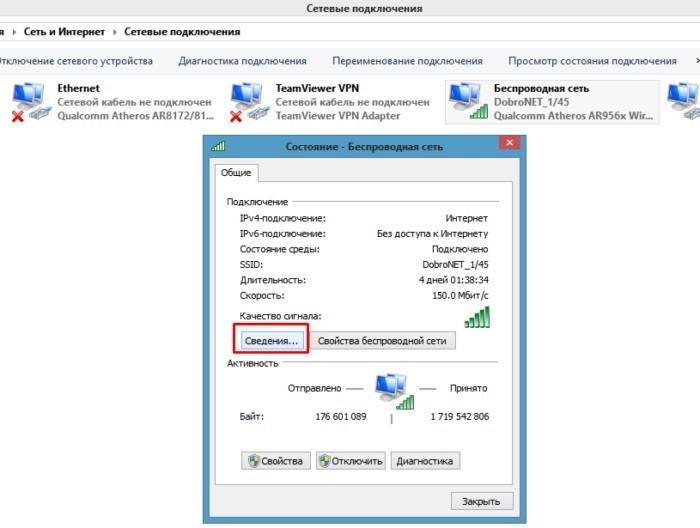Select the Беспроводная сеть adapter icon
The height and width of the screenshot is (528, 700).
pyautogui.click(x=468, y=101)
